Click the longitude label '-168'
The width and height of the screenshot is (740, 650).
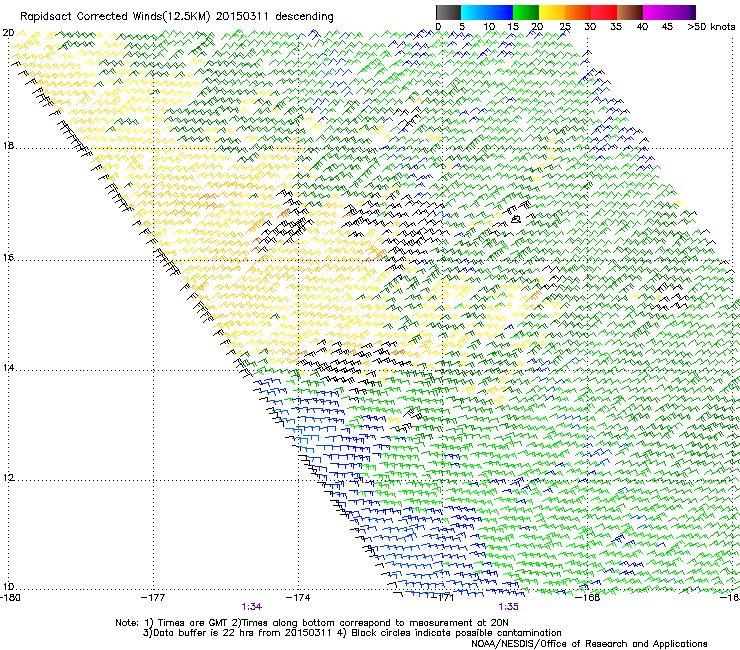point(588,598)
